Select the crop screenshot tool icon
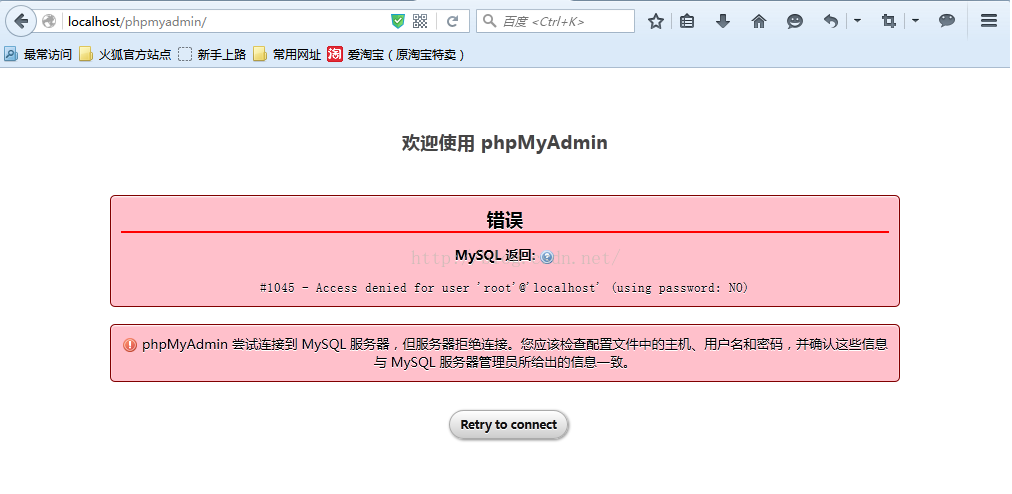Image resolution: width=1012 pixels, height=494 pixels. coord(889,21)
